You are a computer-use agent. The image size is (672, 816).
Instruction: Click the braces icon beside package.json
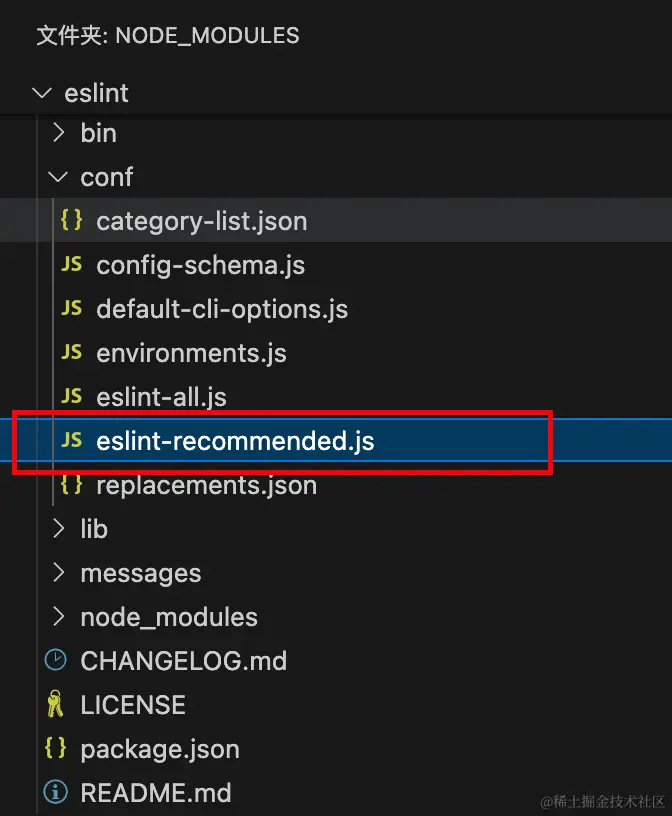coord(56,749)
